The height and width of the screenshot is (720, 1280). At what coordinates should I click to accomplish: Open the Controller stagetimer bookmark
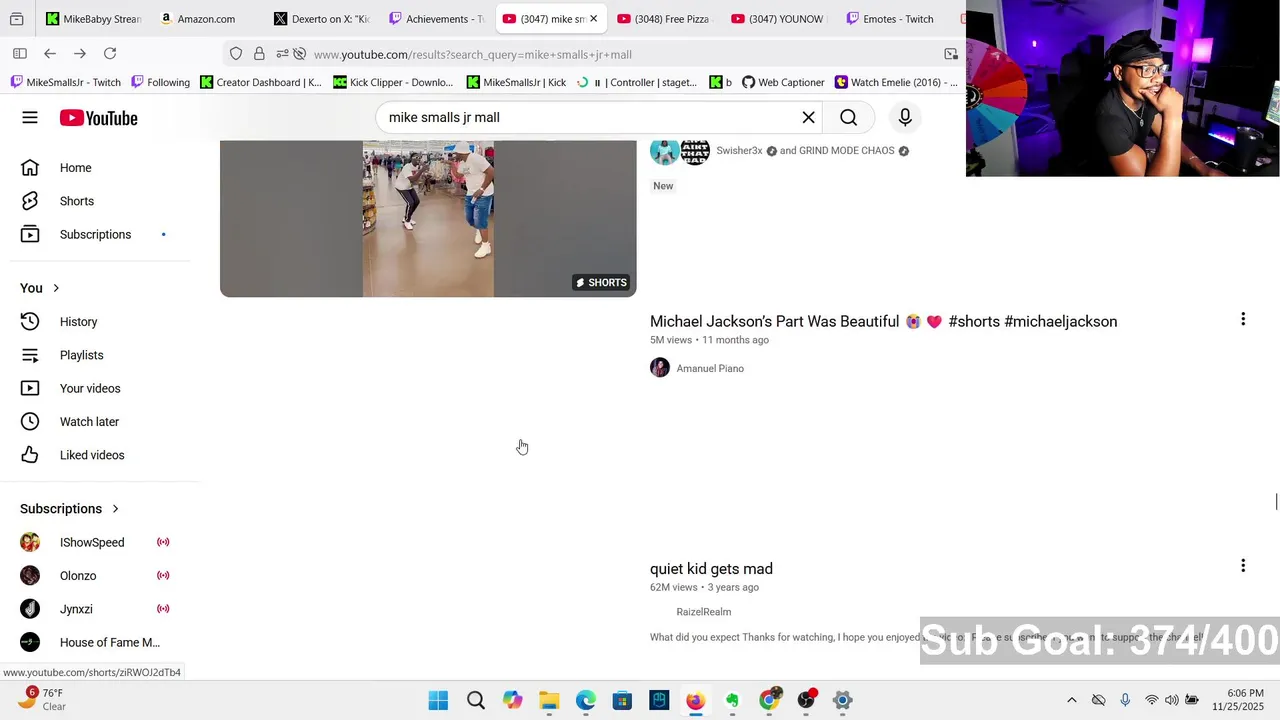click(x=637, y=82)
